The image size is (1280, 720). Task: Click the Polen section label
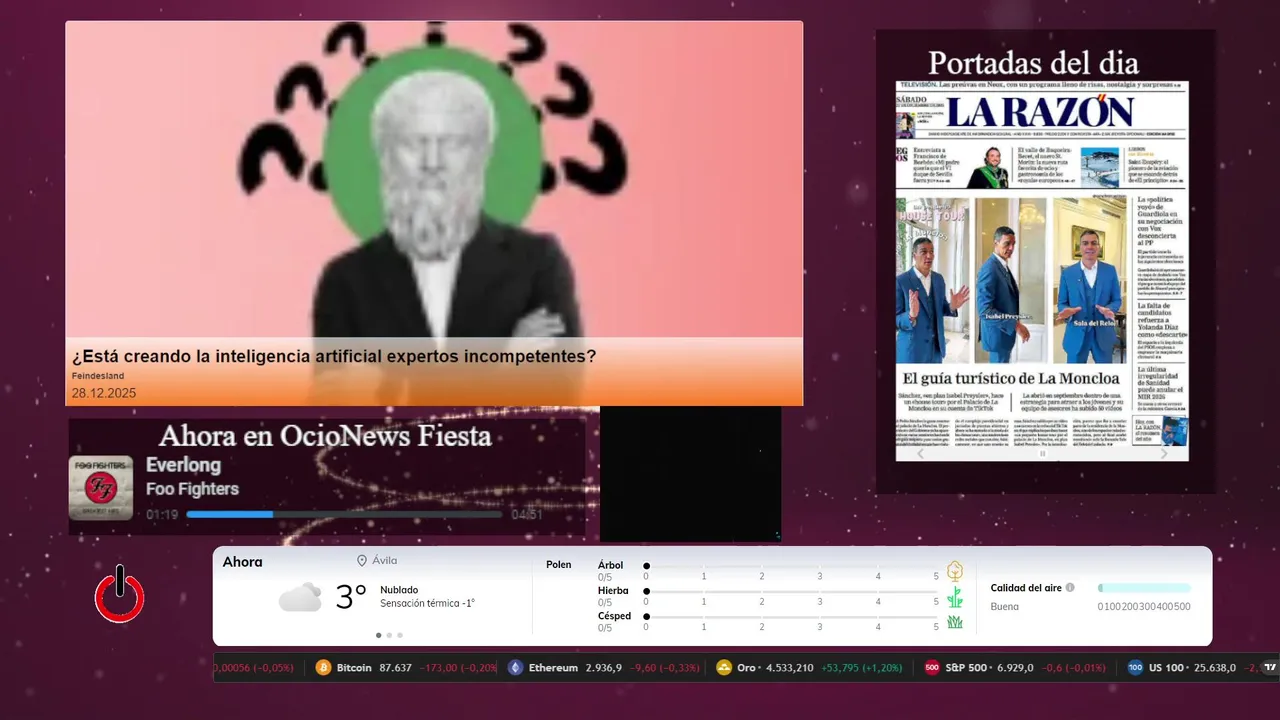pyautogui.click(x=559, y=565)
